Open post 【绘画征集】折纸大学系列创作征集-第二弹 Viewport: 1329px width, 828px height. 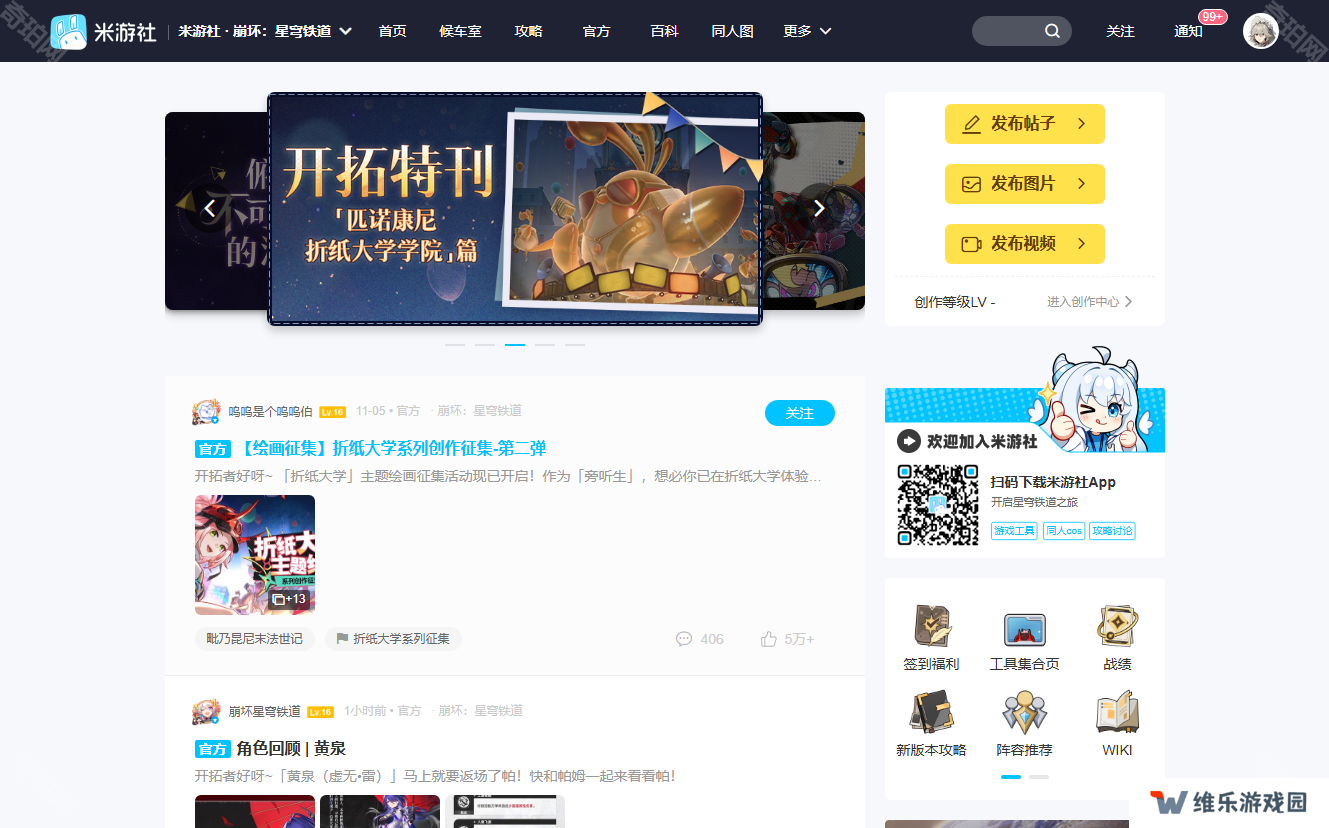coord(392,448)
